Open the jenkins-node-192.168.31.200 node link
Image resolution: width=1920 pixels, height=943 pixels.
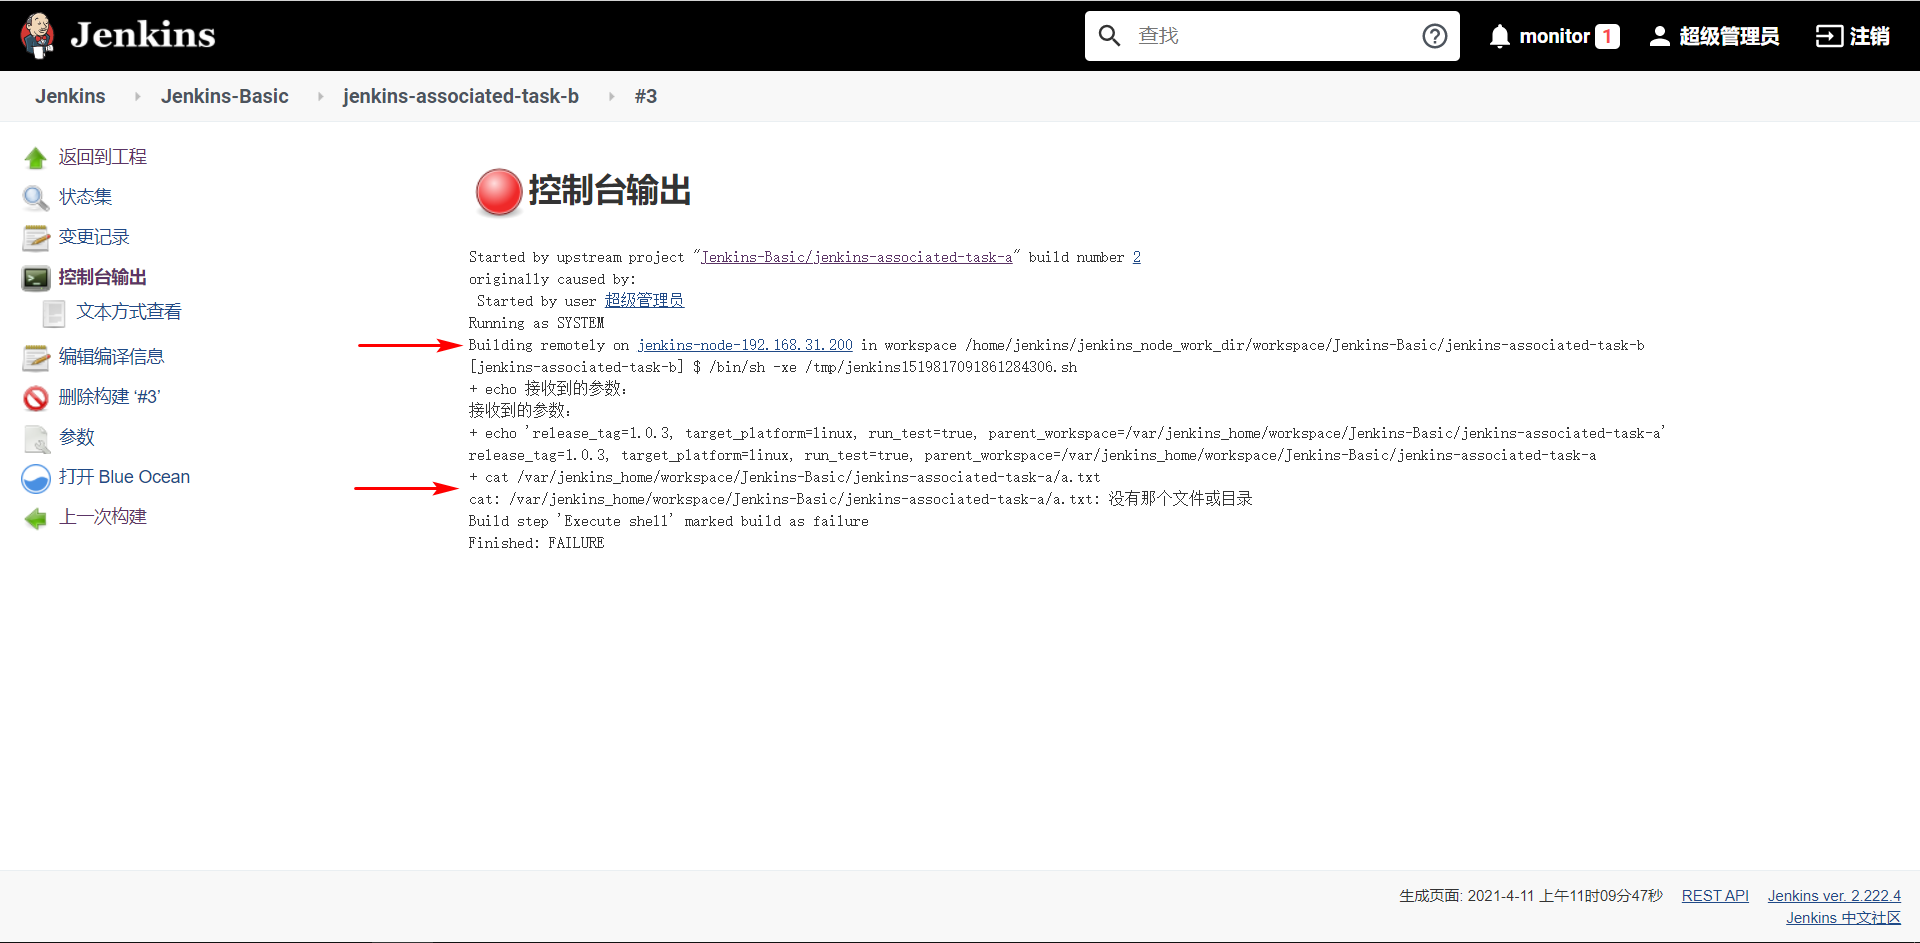pos(745,345)
